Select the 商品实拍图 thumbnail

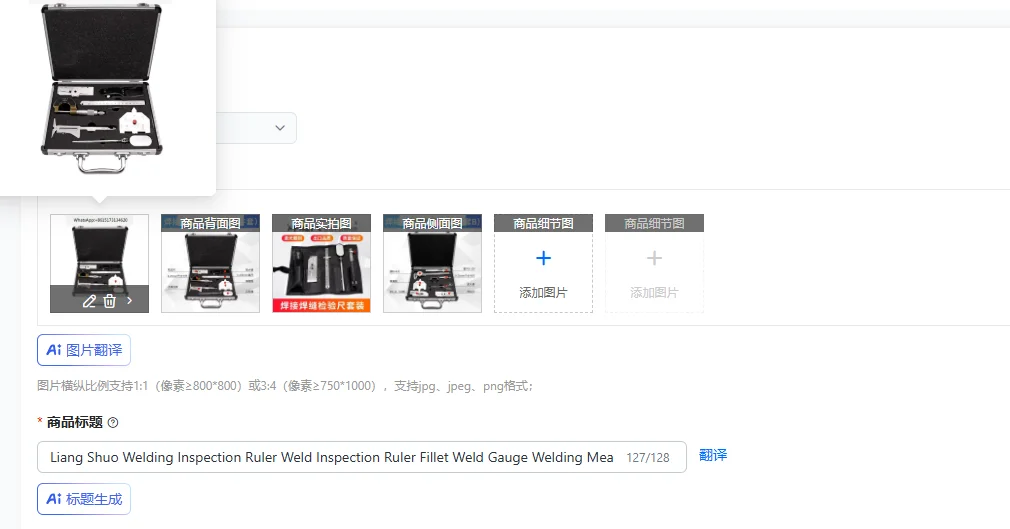pos(321,264)
